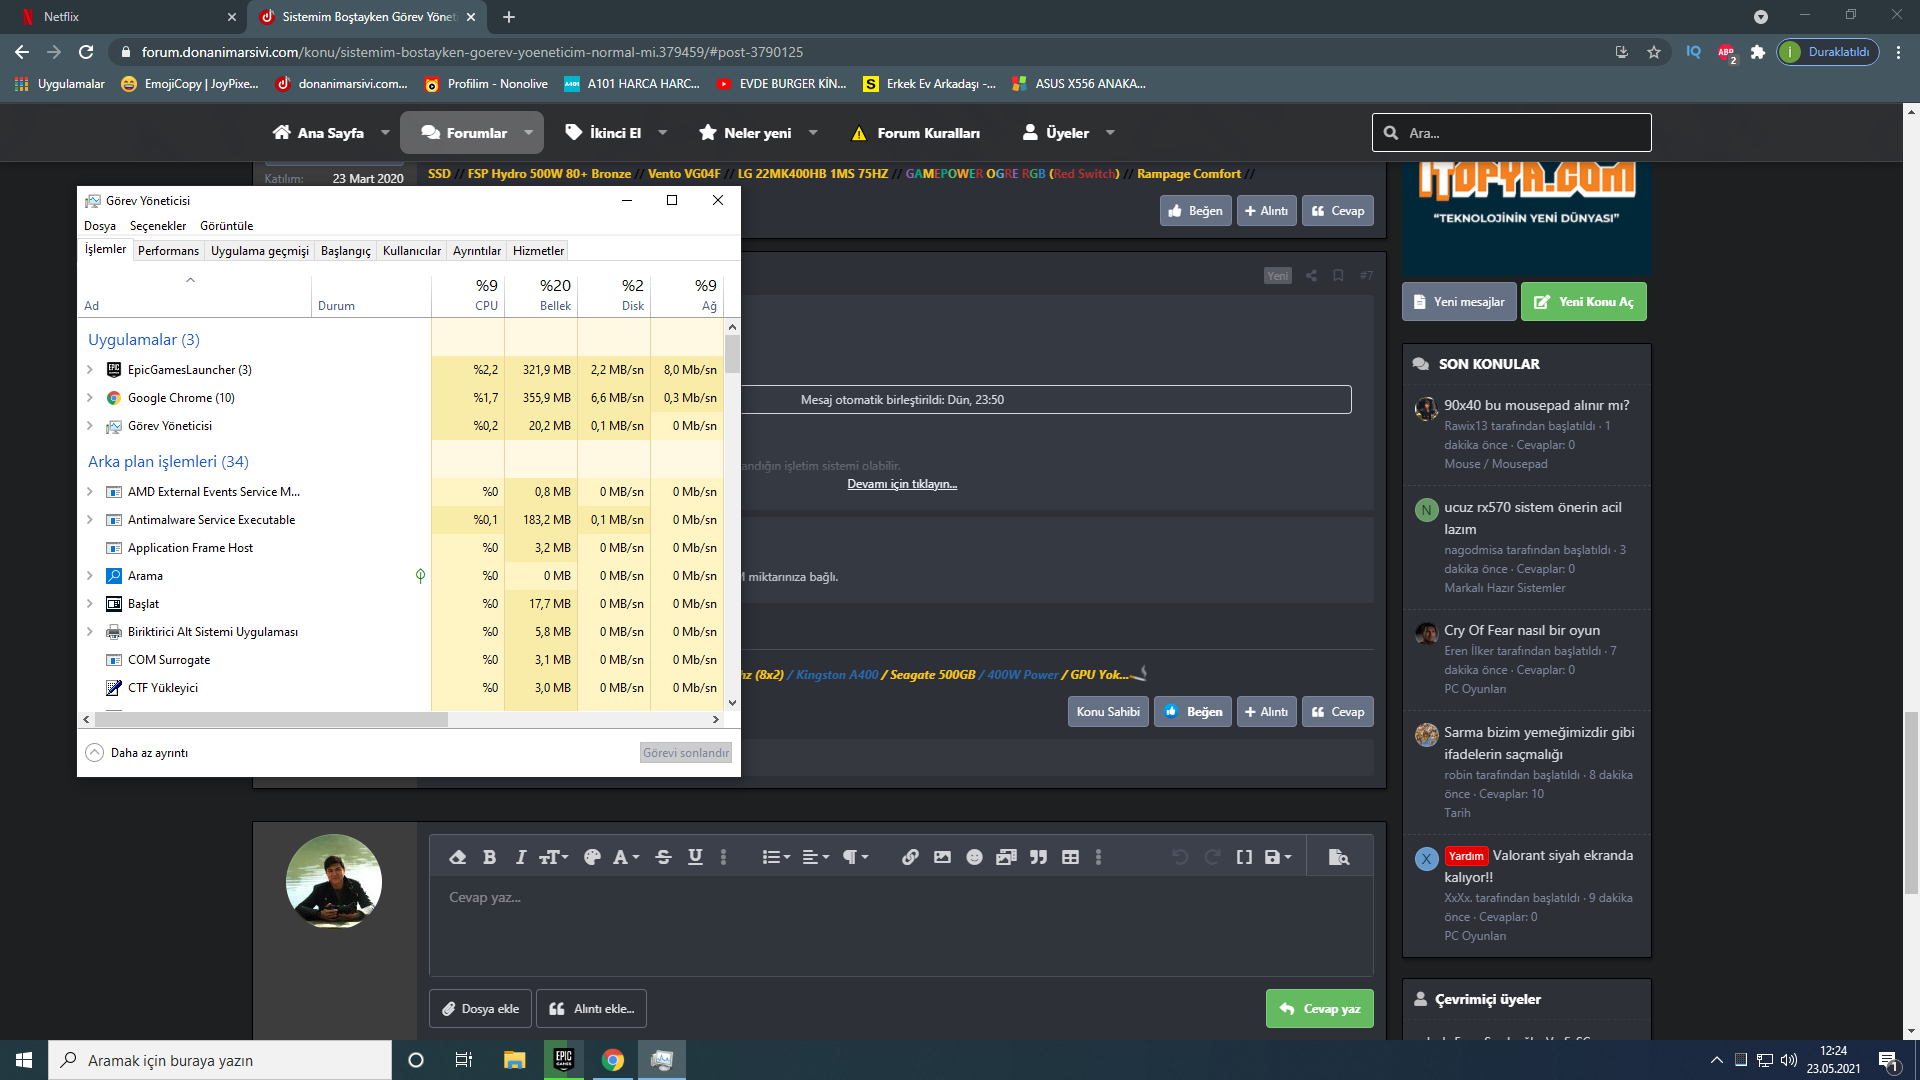
Task: Expand Google Chrome process group
Action: (90, 398)
